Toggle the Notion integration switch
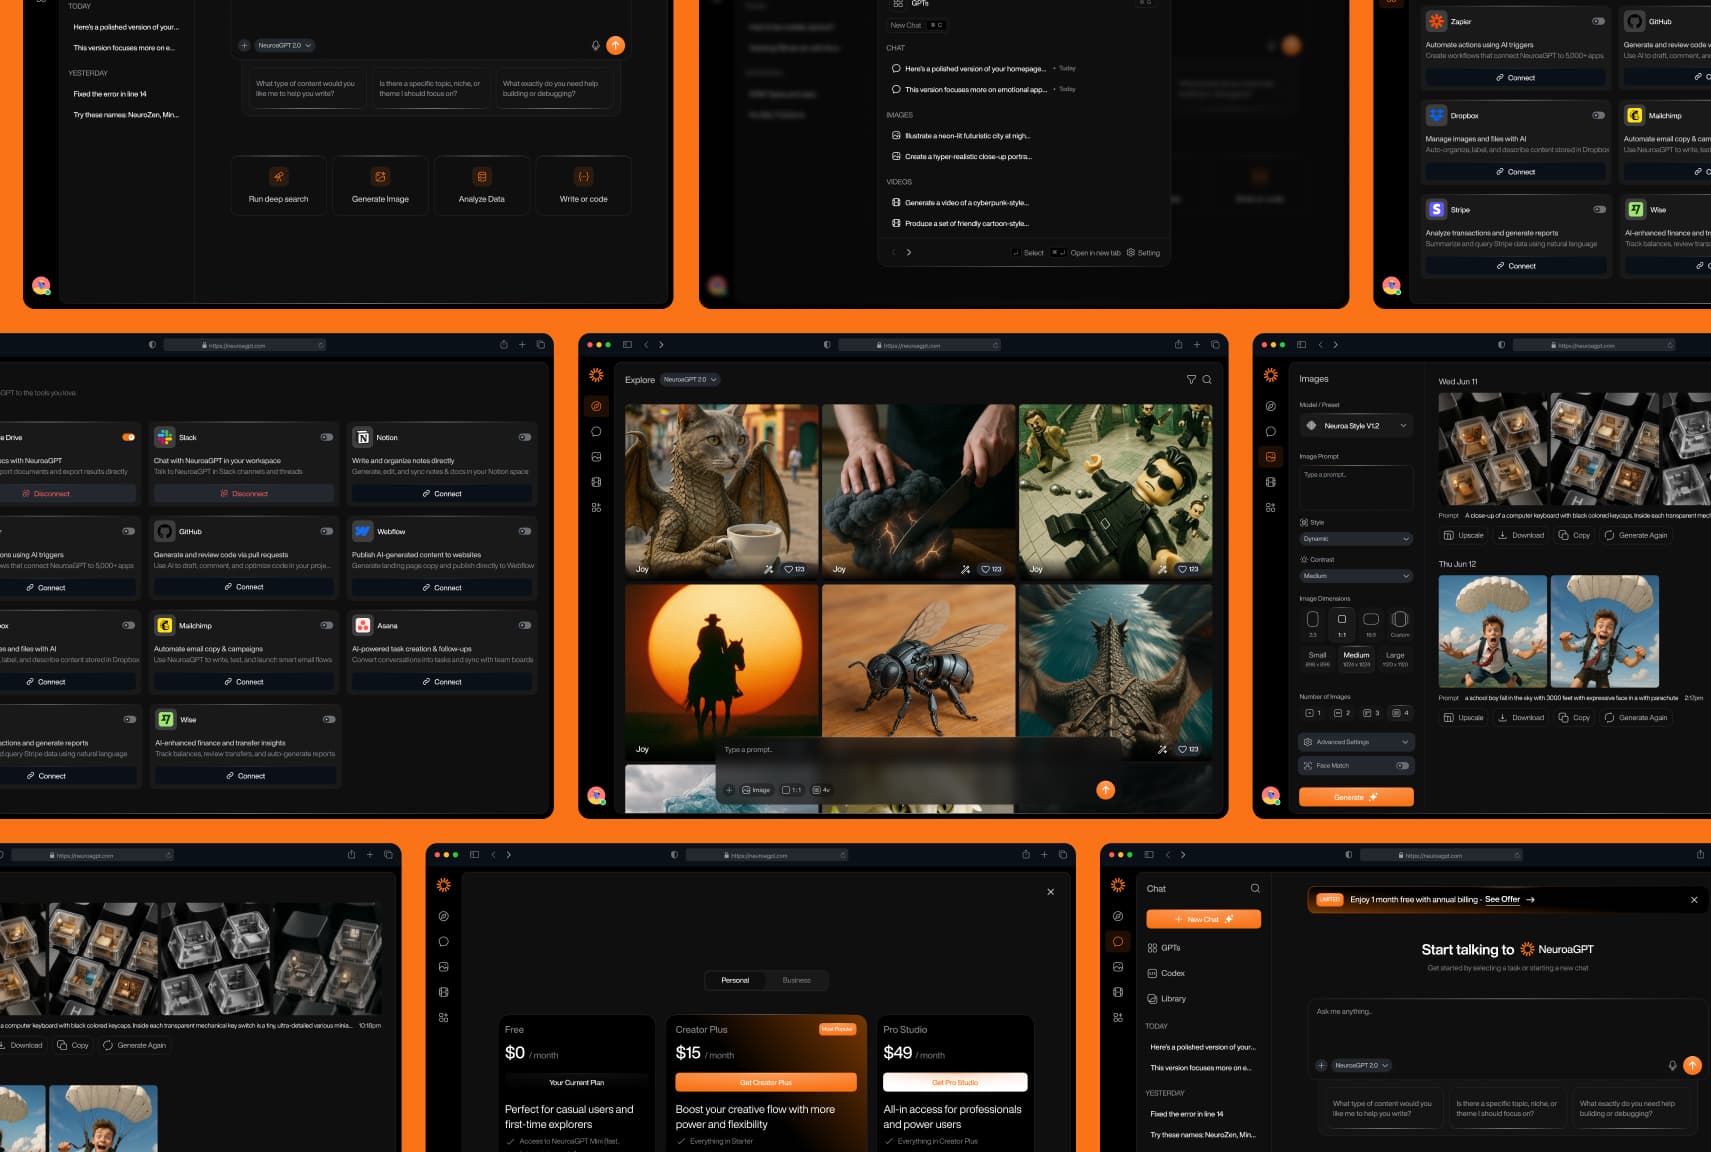This screenshot has height=1152, width=1711. [x=525, y=437]
